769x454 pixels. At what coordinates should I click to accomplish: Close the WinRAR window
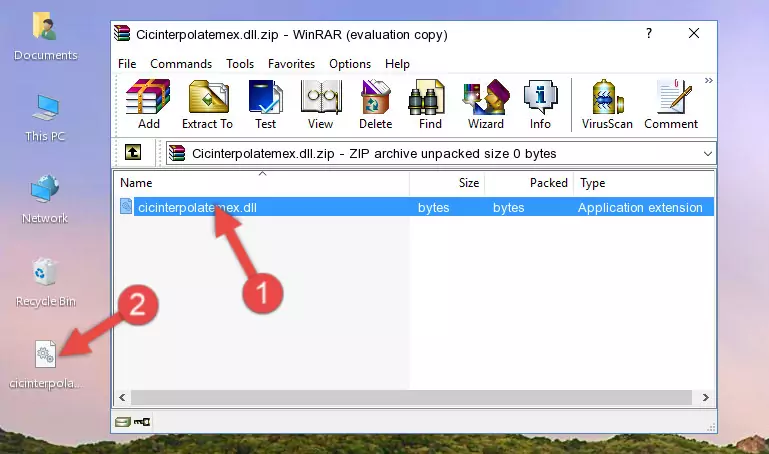point(693,33)
